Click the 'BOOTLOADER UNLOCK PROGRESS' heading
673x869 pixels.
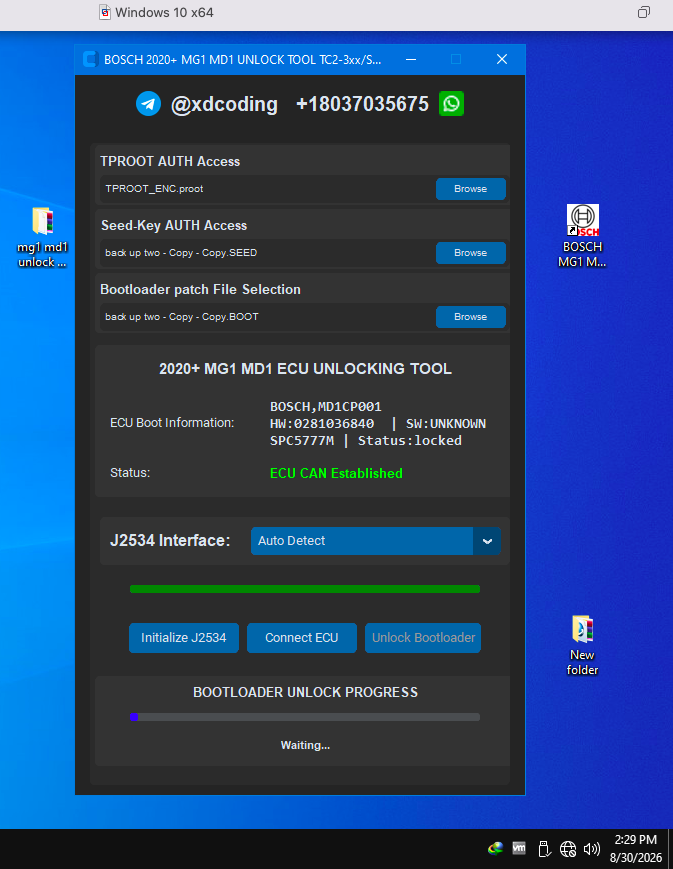[305, 692]
